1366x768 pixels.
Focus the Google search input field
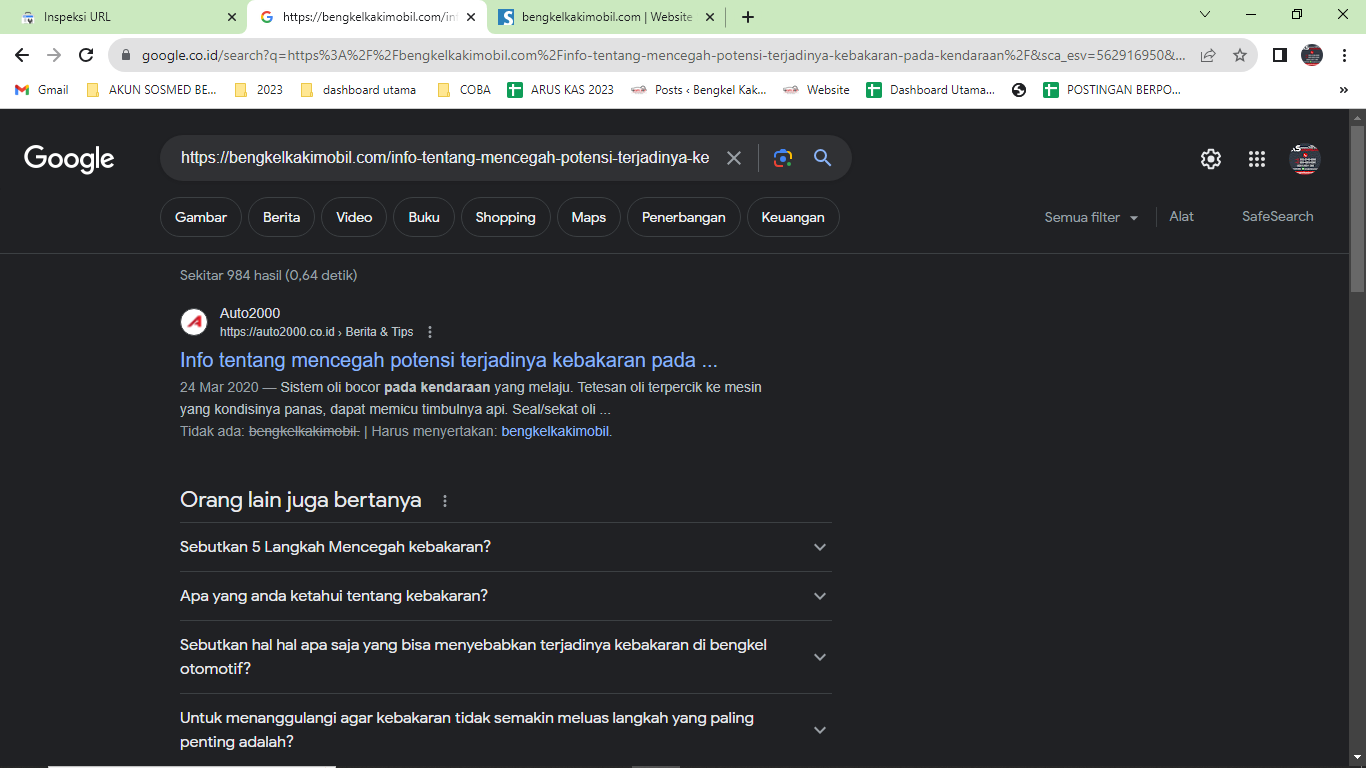click(x=445, y=158)
